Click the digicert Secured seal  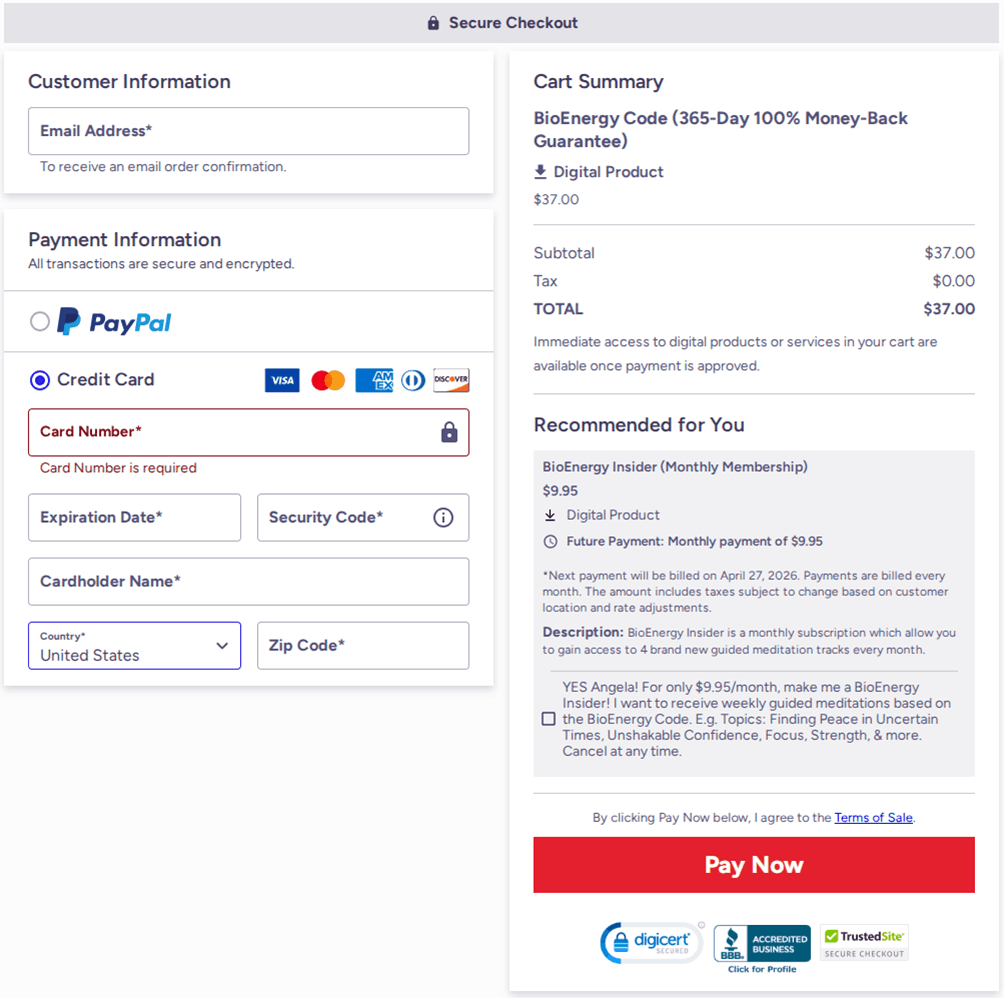pos(651,941)
